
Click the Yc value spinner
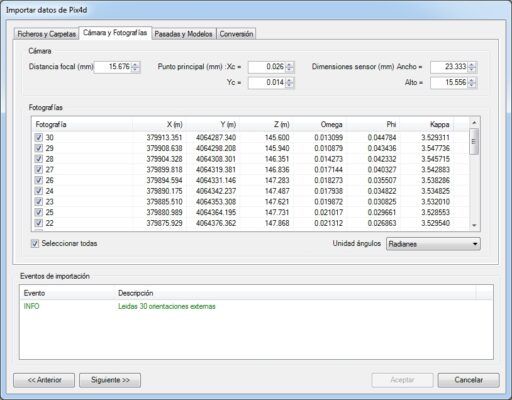[x=290, y=82]
